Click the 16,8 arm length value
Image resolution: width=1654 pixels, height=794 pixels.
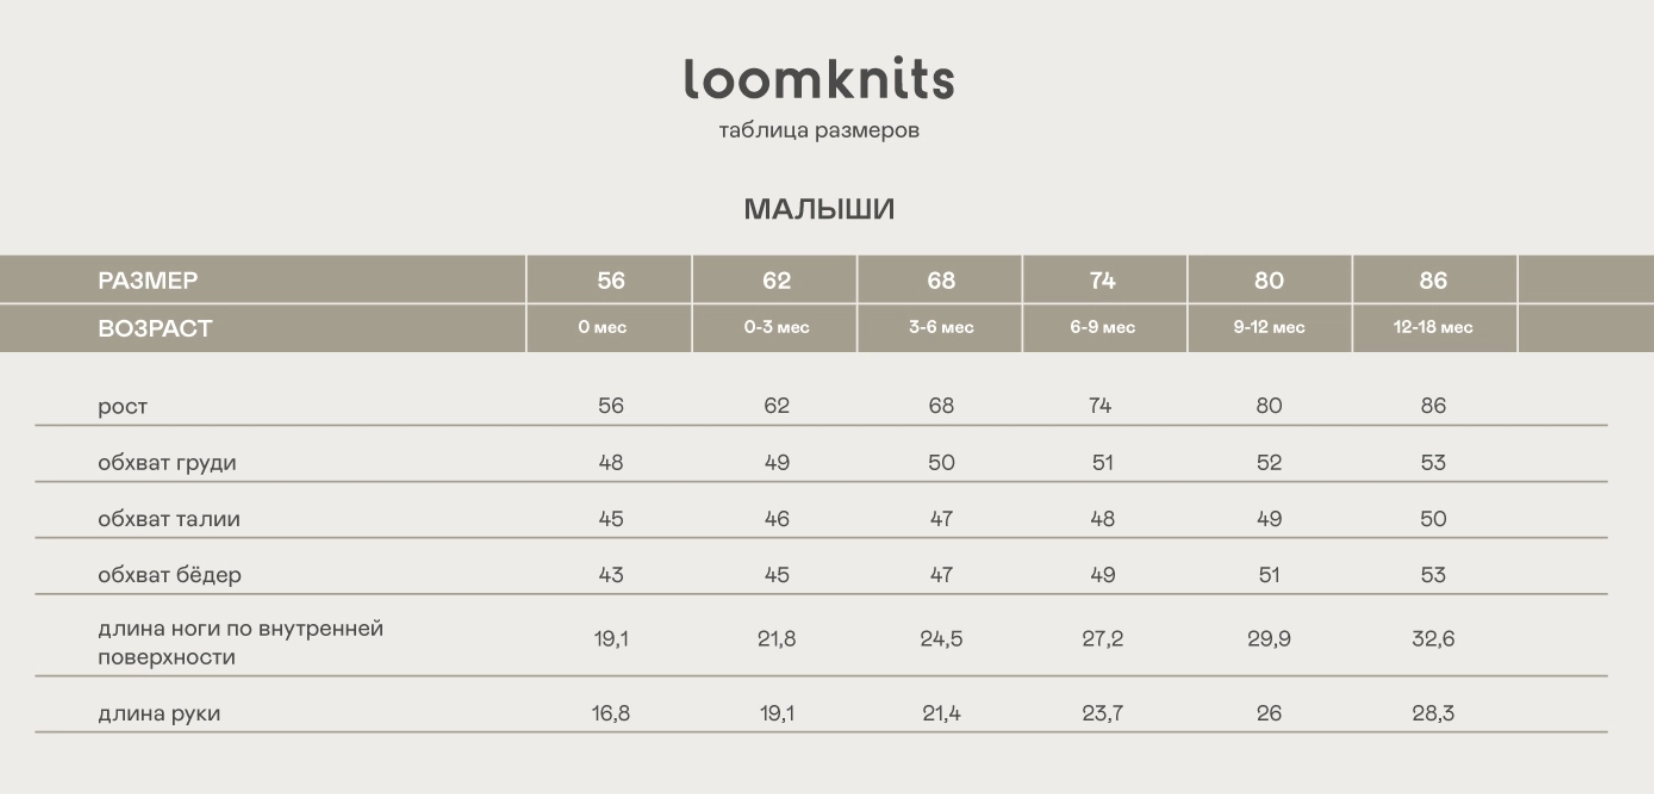610,713
